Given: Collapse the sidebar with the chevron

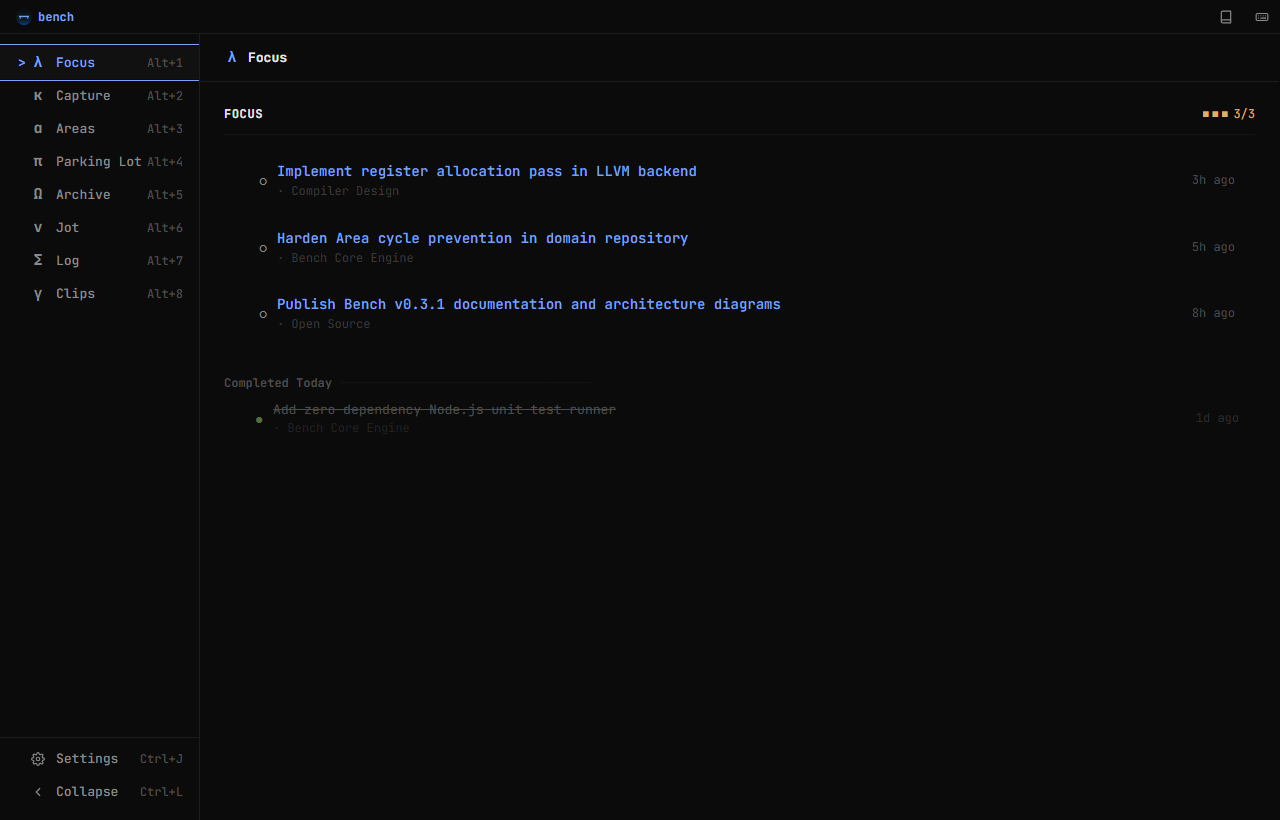Looking at the screenshot, I should point(38,792).
